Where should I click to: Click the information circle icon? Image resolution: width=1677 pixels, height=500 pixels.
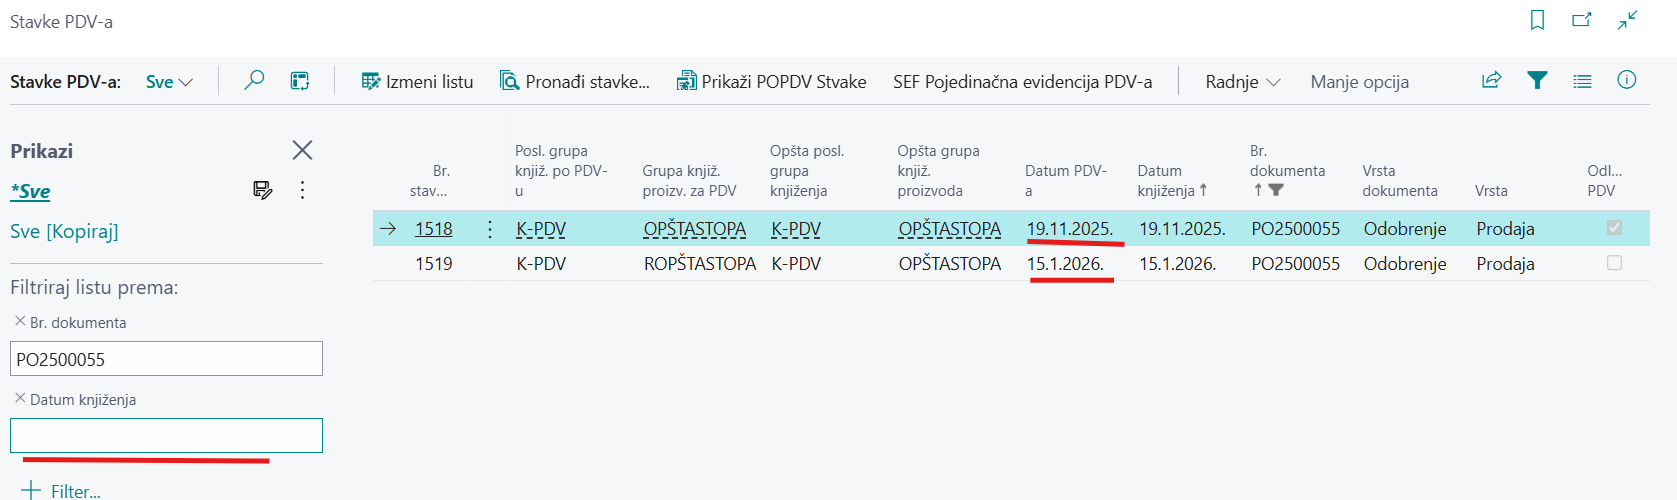point(1627,81)
